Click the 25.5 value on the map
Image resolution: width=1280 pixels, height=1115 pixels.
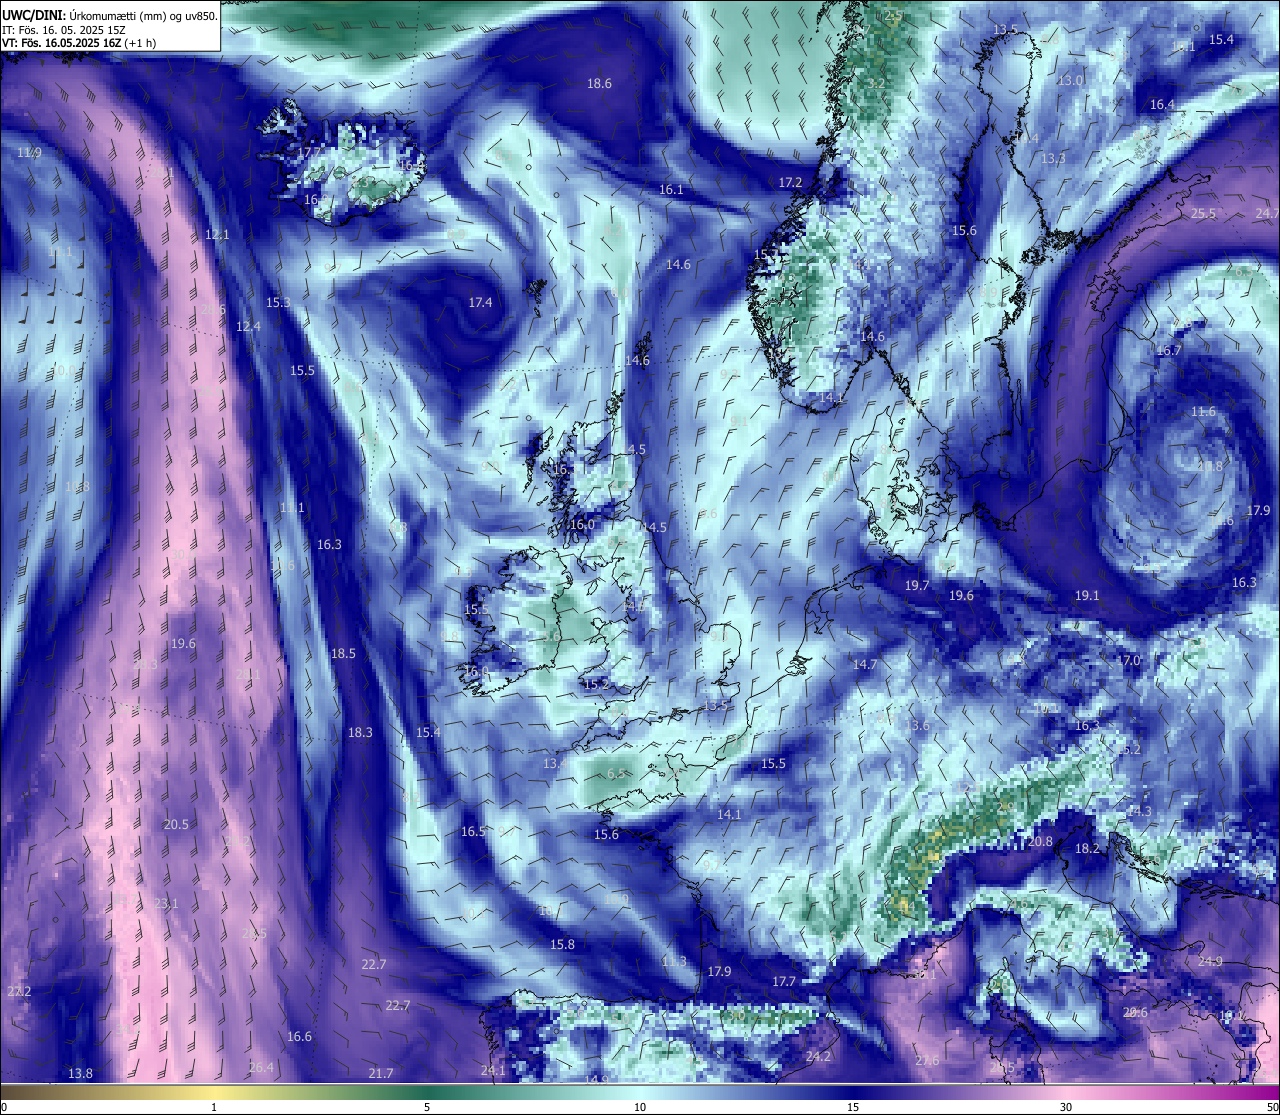click(x=1203, y=213)
